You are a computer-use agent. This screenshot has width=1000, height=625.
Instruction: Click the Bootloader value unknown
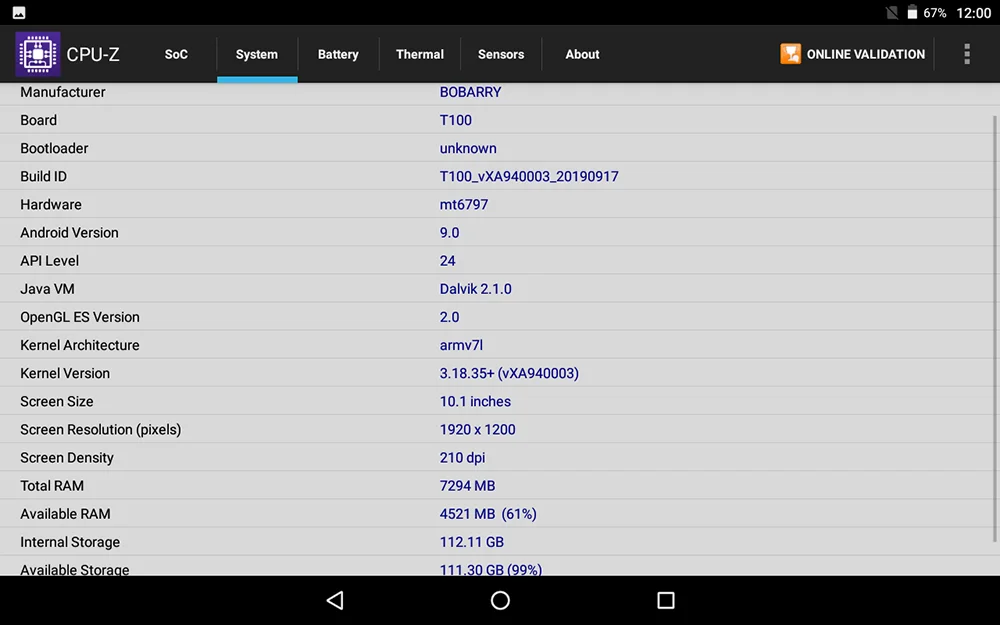(467, 148)
